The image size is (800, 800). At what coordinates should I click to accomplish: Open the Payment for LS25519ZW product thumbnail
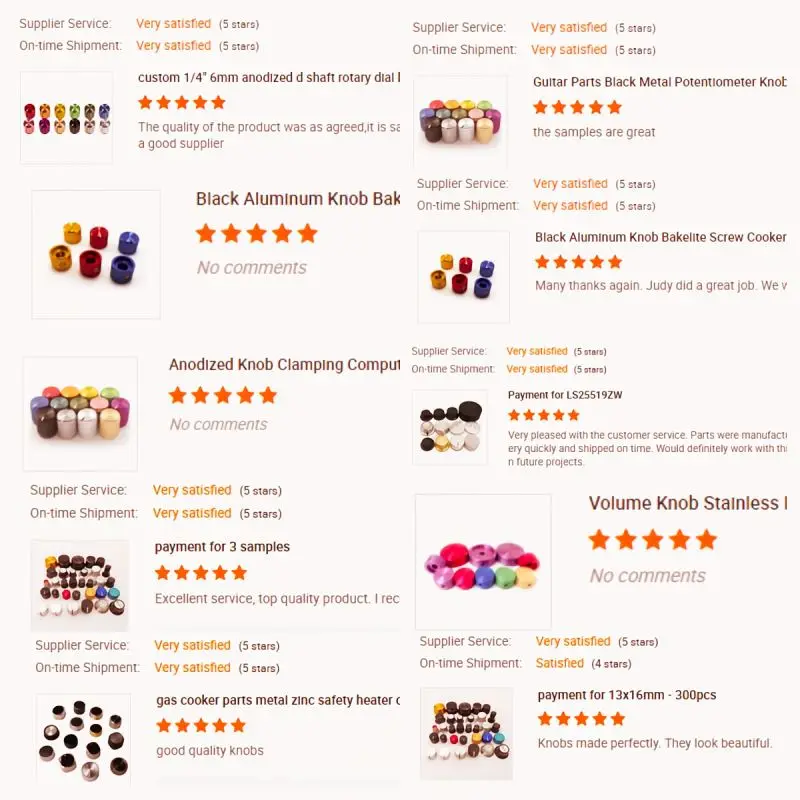click(450, 428)
